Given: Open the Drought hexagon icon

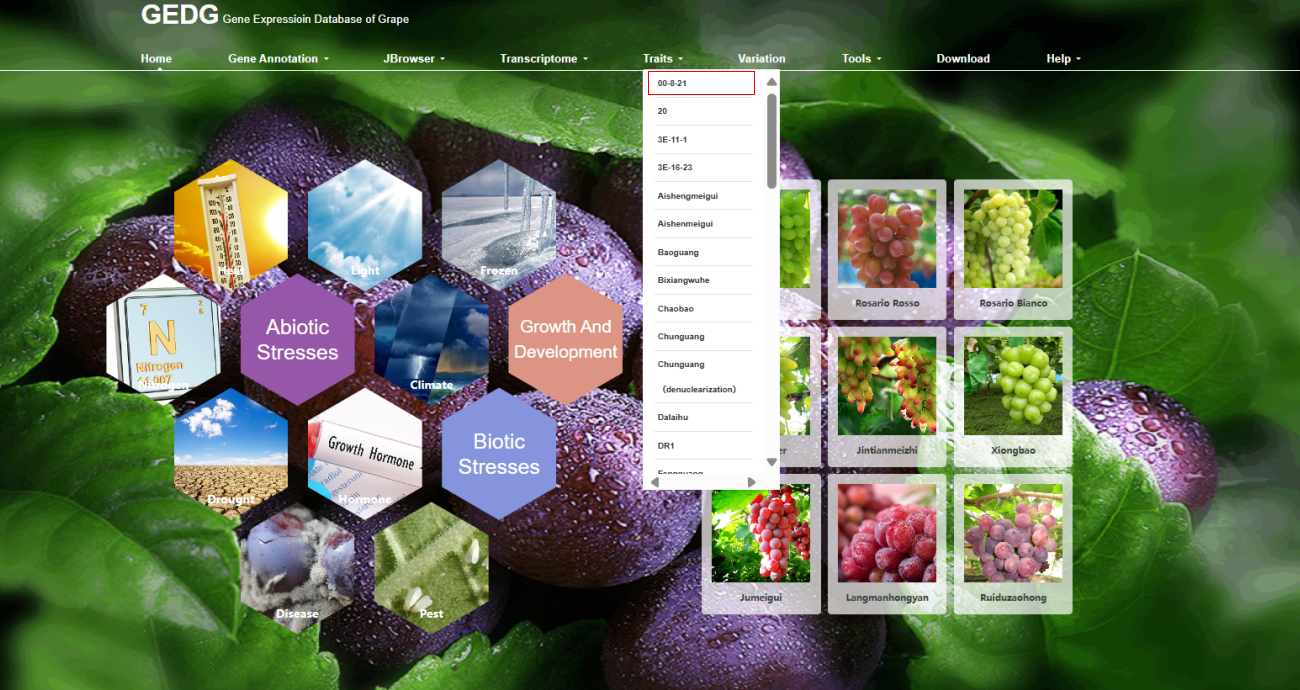Looking at the screenshot, I should pos(231,452).
